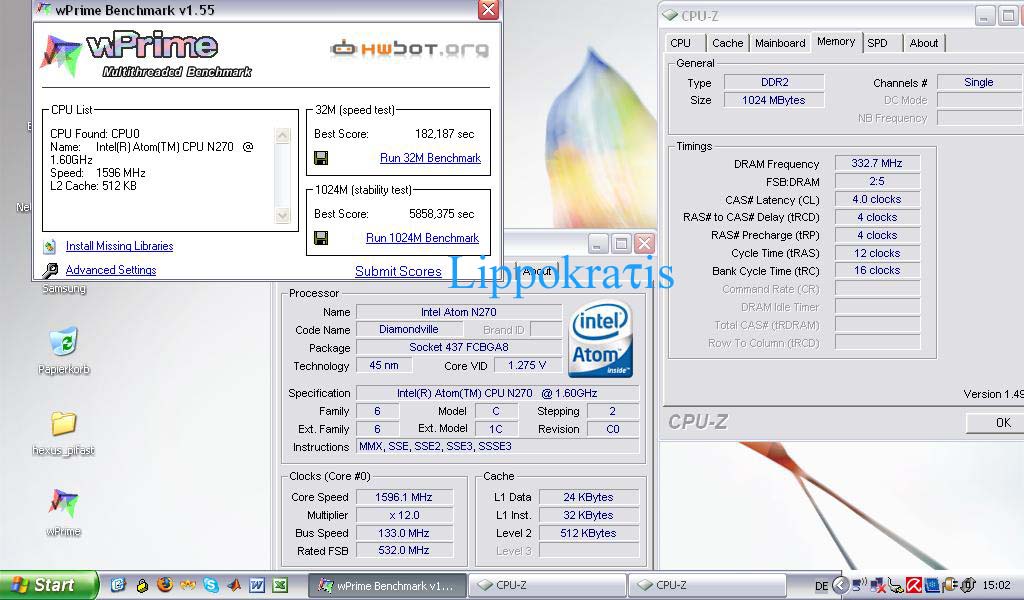Viewport: 1024px width, 600px height.
Task: Activate wPrime Benchmark taskbar button
Action: (x=387, y=586)
